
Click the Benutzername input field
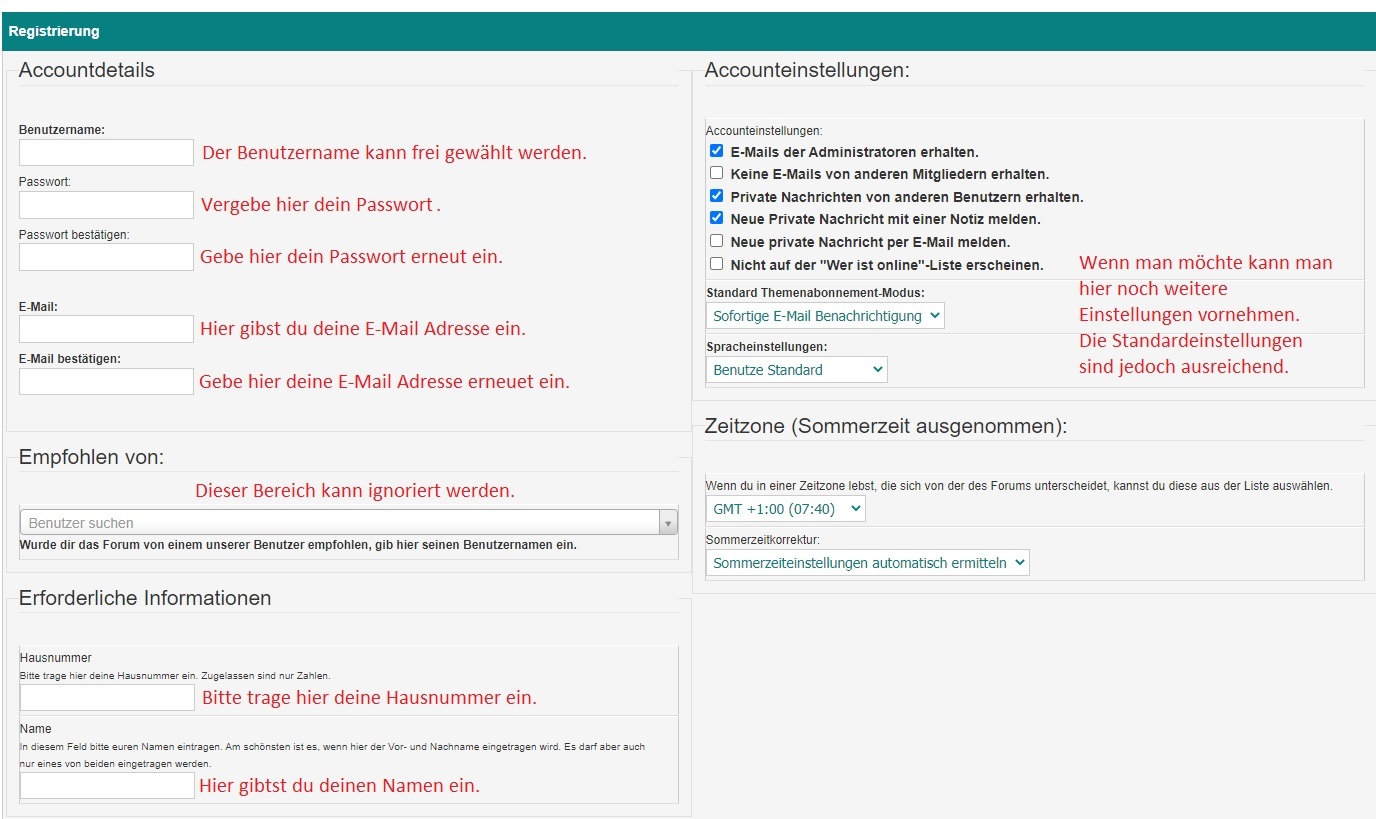pos(106,153)
